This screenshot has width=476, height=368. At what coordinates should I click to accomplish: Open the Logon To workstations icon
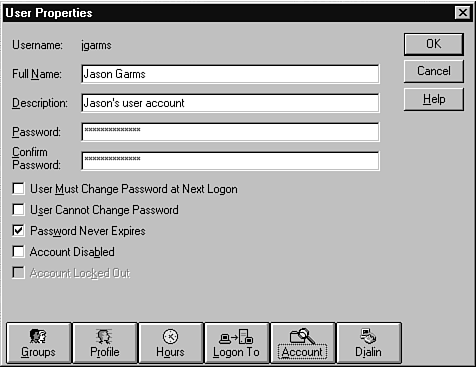click(x=236, y=343)
